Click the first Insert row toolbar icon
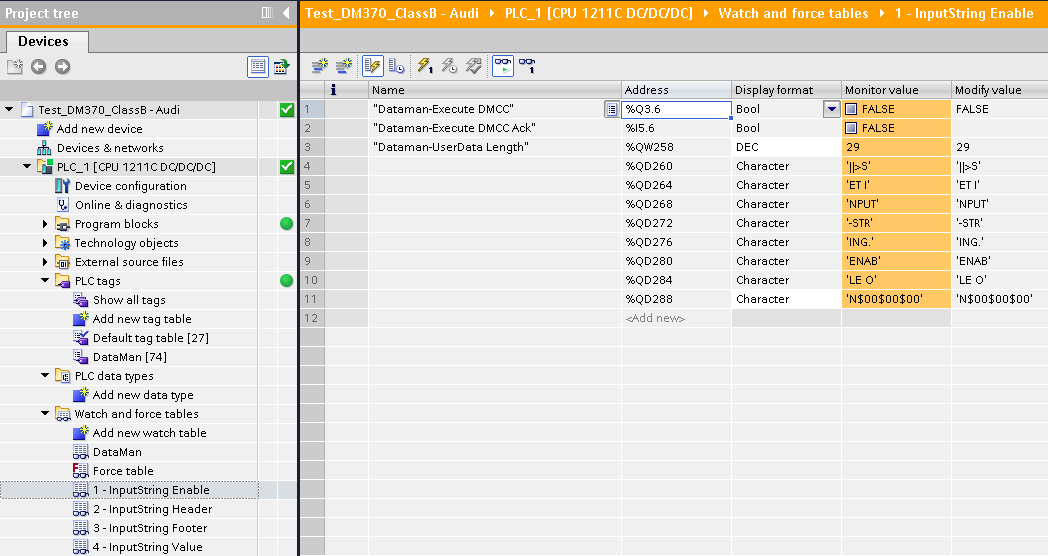The width and height of the screenshot is (1048, 556). point(319,66)
